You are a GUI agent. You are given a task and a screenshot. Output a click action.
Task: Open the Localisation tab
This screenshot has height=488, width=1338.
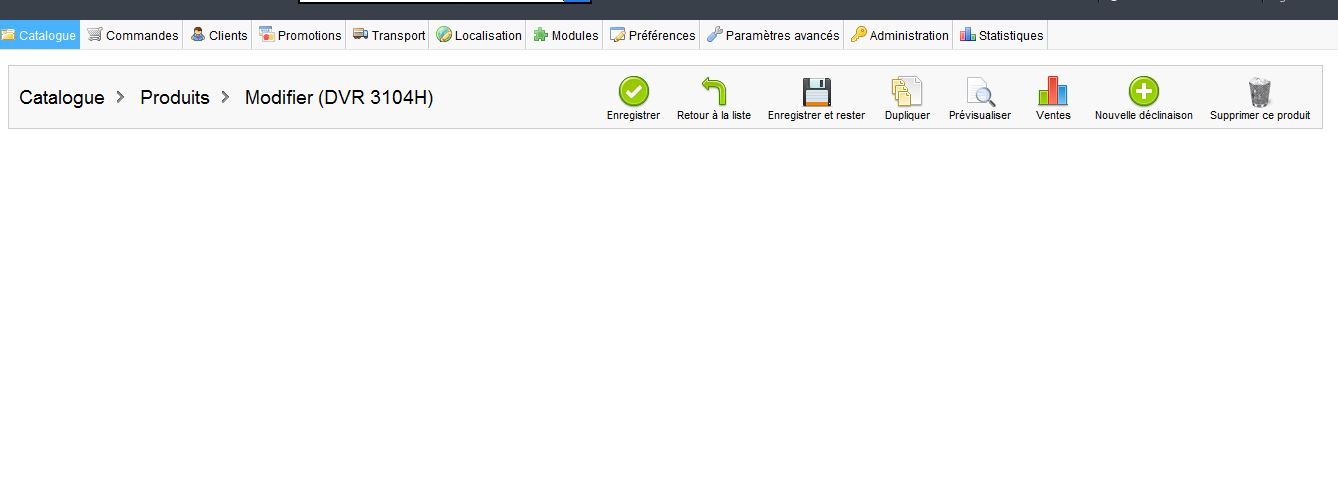(479, 35)
